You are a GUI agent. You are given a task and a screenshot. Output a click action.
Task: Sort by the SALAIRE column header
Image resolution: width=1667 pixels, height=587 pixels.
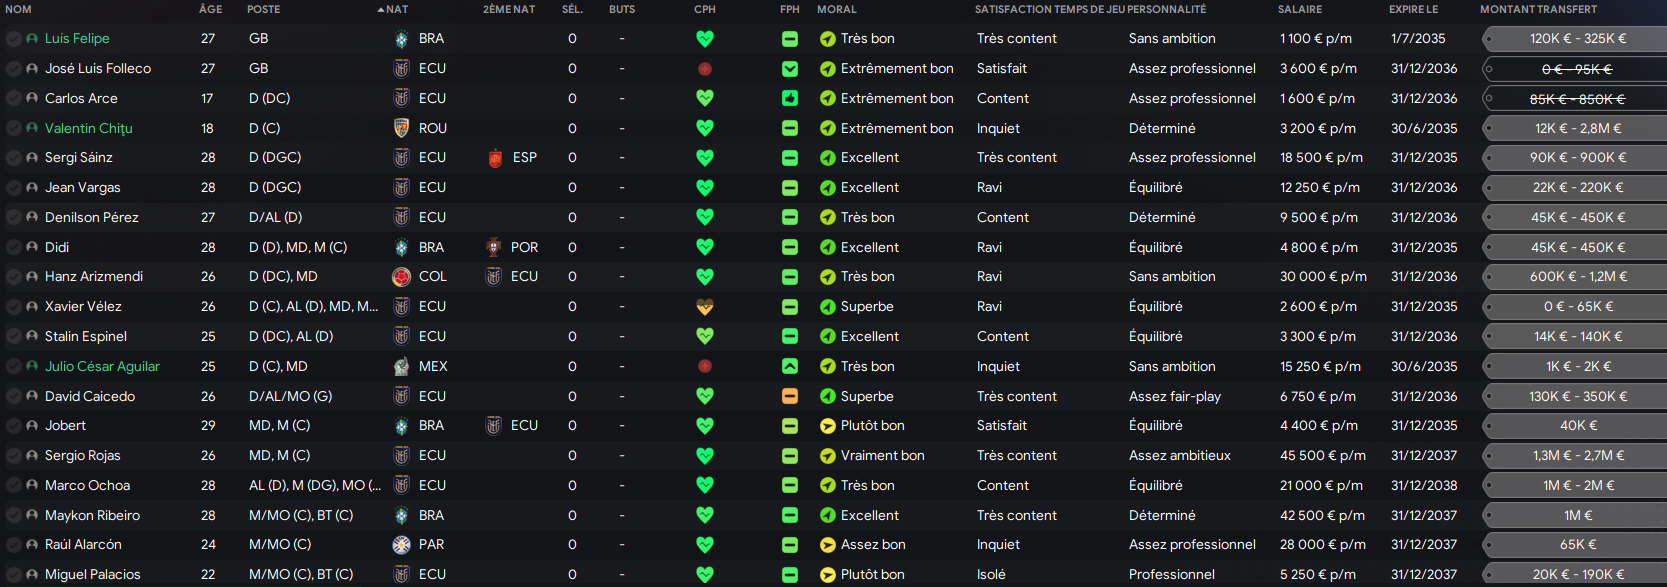click(x=1299, y=9)
